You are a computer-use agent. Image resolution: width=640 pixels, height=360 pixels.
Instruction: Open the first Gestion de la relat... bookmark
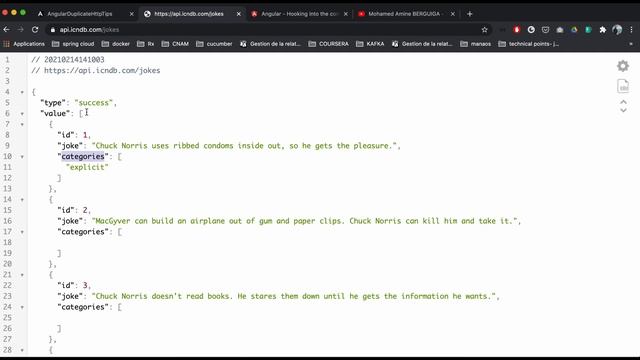pos(270,44)
